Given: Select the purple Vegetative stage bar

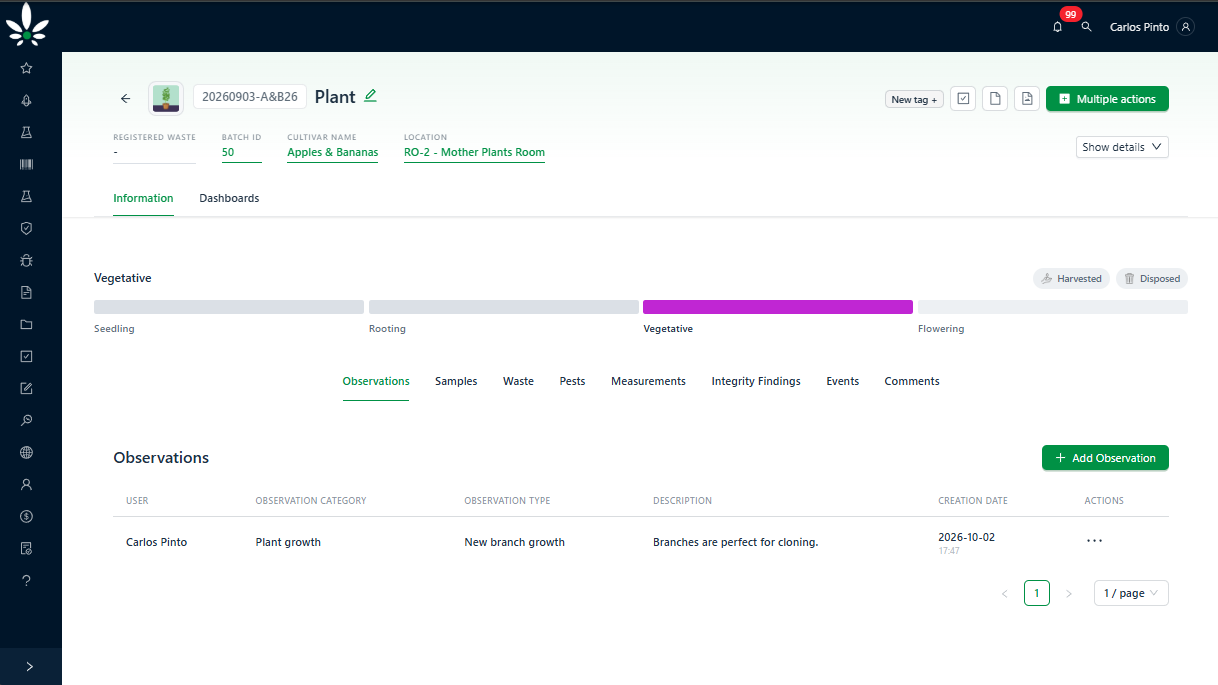Looking at the screenshot, I should (778, 307).
